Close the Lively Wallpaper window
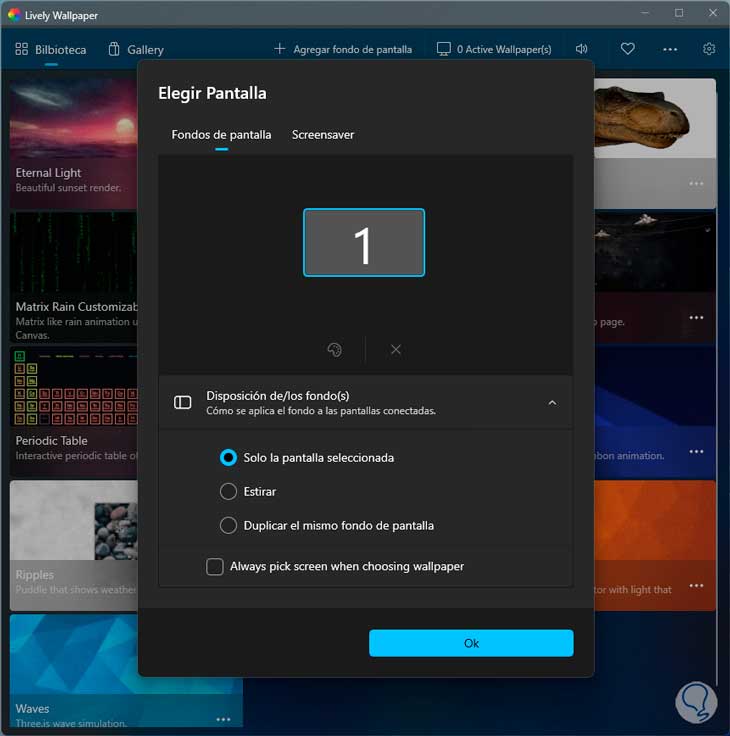Viewport: 730px width, 736px height. (713, 13)
